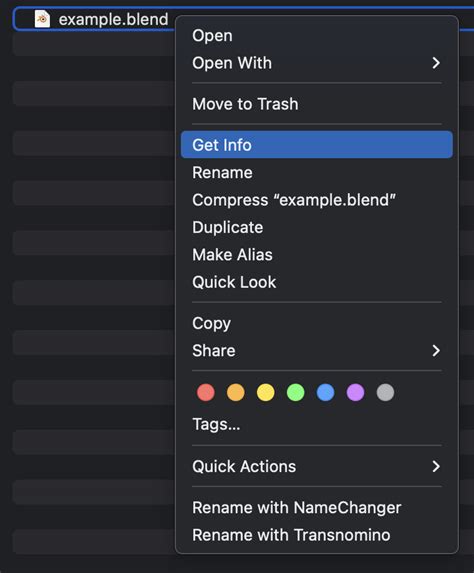474x573 pixels.
Task: Apply the blue tag color
Action: (326, 392)
